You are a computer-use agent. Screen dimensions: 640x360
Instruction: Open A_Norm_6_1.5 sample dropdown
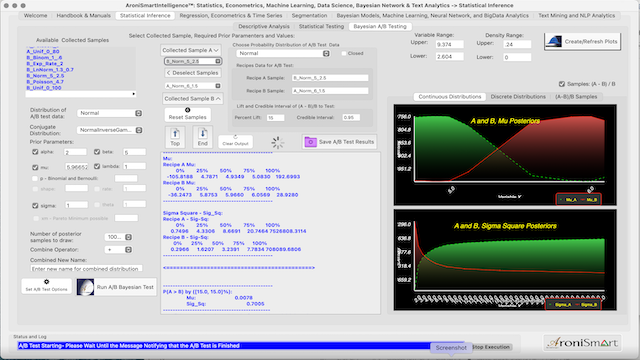193,86
